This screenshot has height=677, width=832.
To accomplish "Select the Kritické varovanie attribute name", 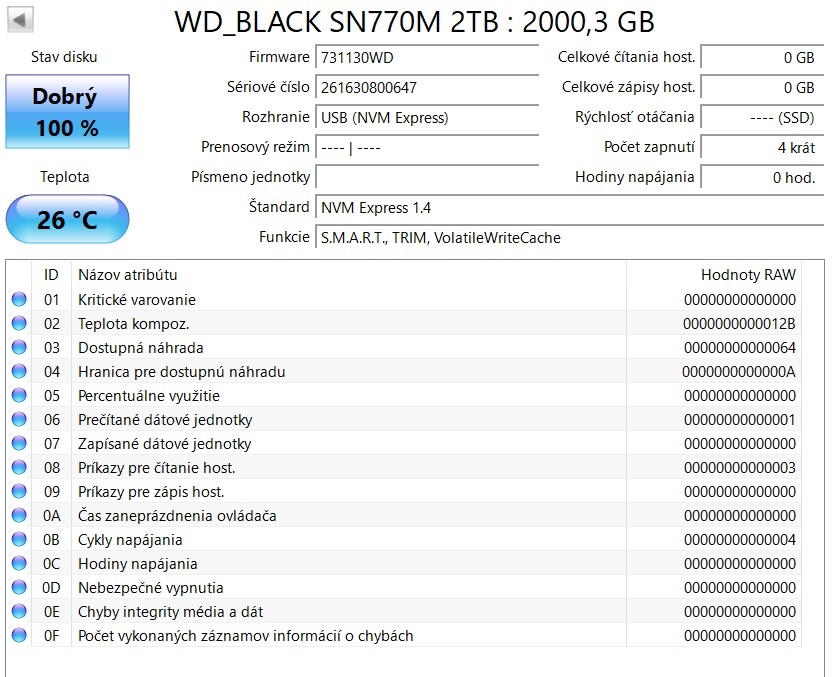I will coord(137,300).
